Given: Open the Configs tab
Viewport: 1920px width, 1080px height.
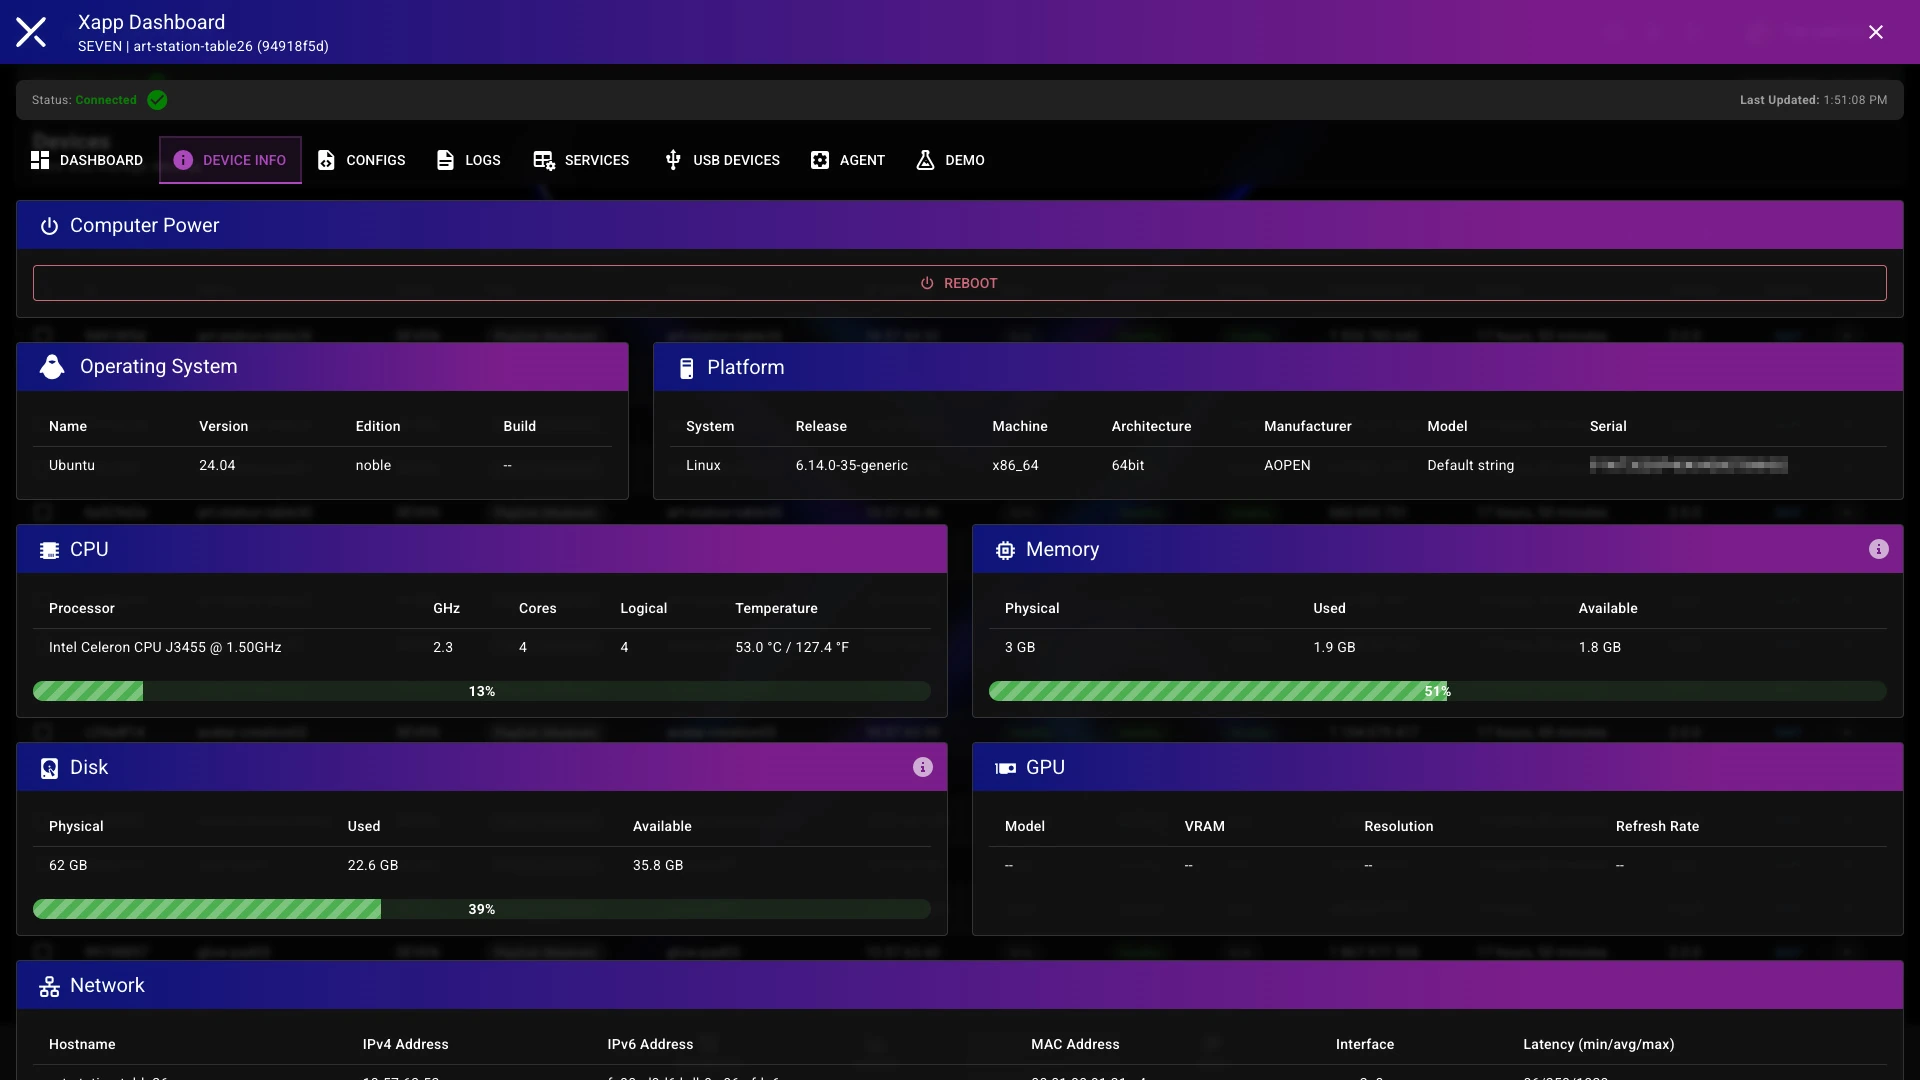Looking at the screenshot, I should click(x=361, y=160).
